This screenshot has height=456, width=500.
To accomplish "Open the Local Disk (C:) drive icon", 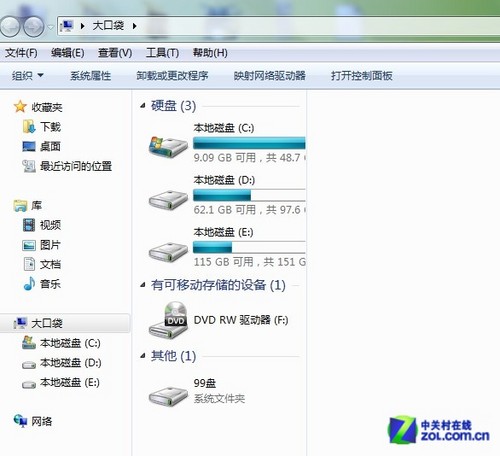I will [x=168, y=147].
